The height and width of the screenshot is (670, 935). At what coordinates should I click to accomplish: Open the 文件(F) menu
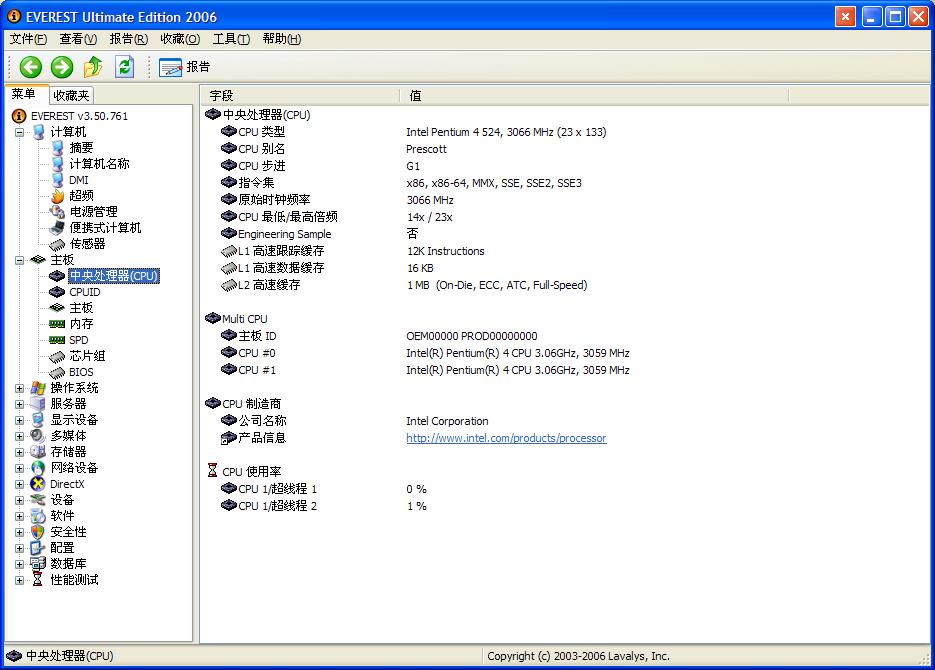[28, 39]
